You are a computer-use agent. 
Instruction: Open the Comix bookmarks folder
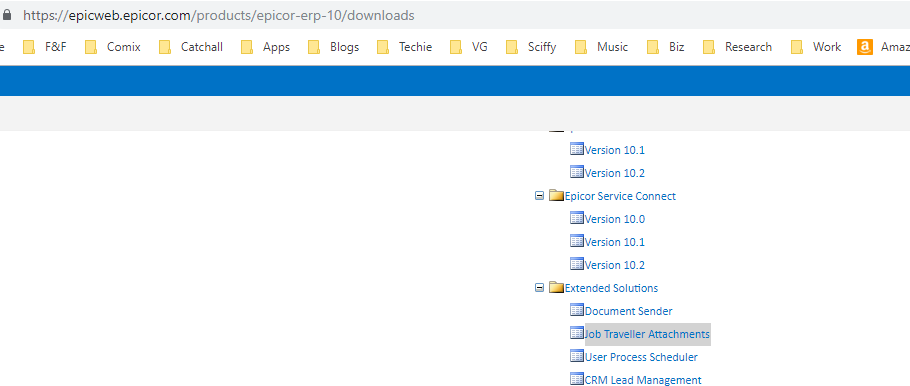point(113,47)
